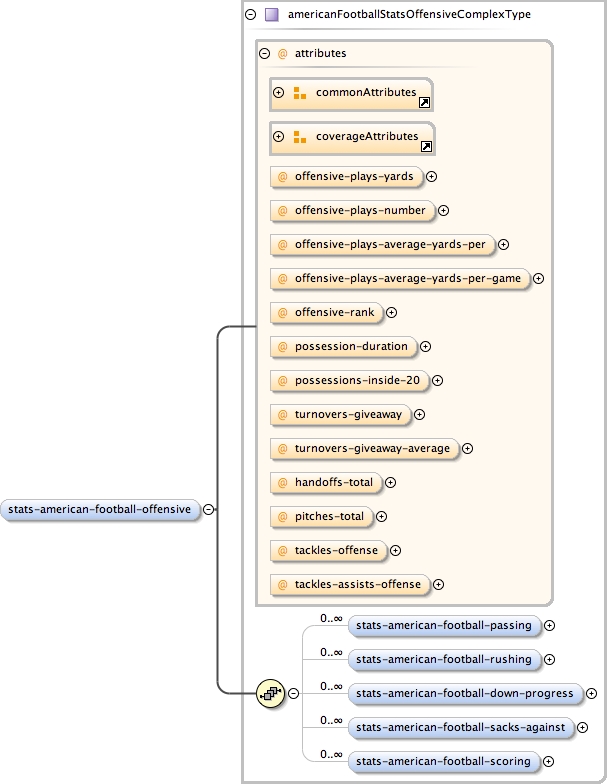
Task: Expand the coverageAttributes group
Action: click(279, 137)
